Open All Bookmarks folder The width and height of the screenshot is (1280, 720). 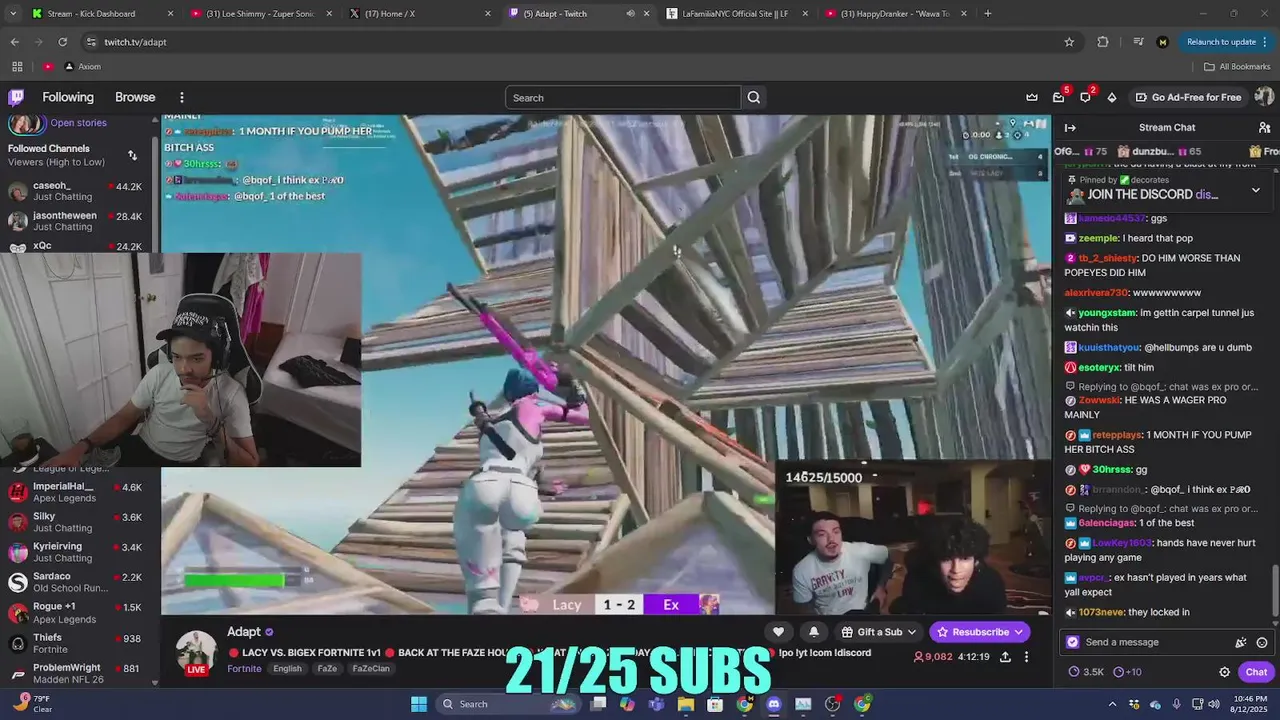point(1237,66)
